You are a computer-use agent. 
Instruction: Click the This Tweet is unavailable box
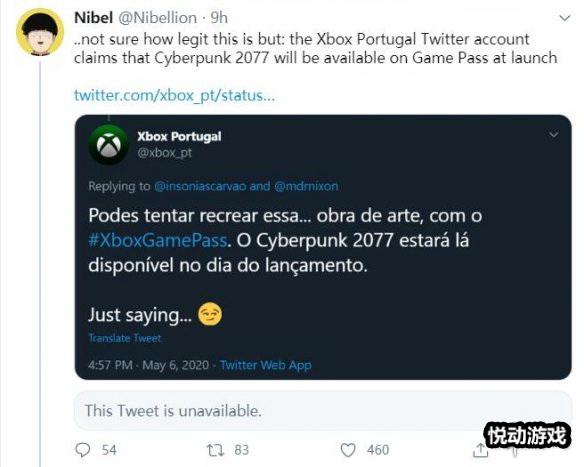pyautogui.click(x=323, y=410)
